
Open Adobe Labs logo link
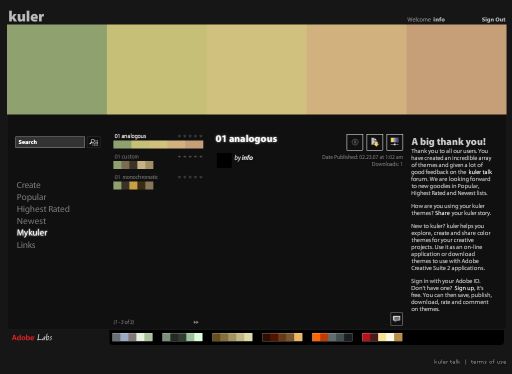point(32,337)
